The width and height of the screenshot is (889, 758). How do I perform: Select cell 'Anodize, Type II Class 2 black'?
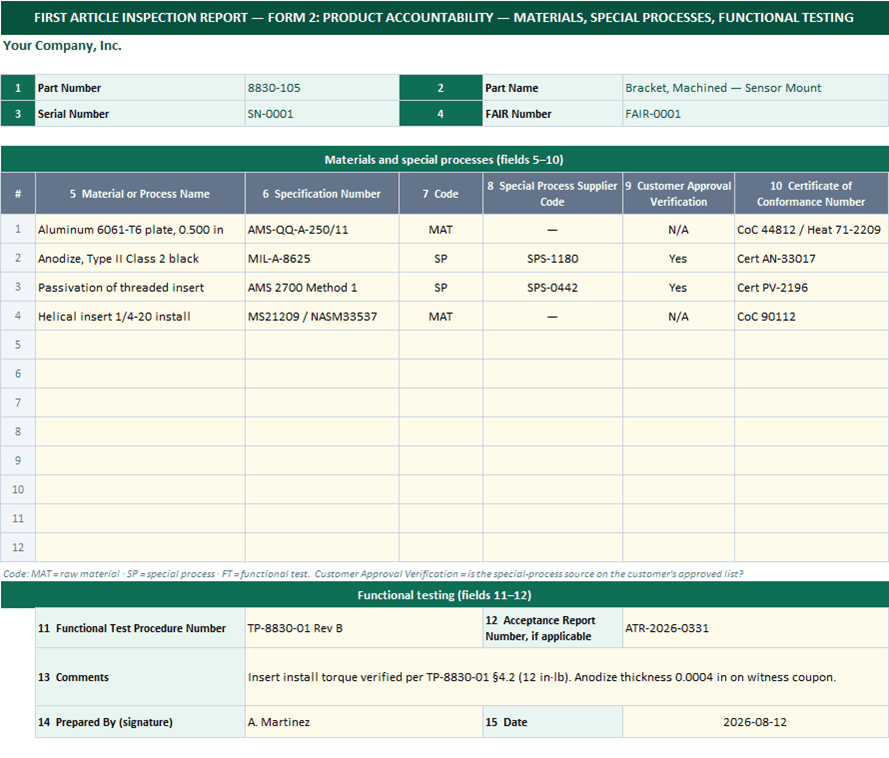pos(140,259)
